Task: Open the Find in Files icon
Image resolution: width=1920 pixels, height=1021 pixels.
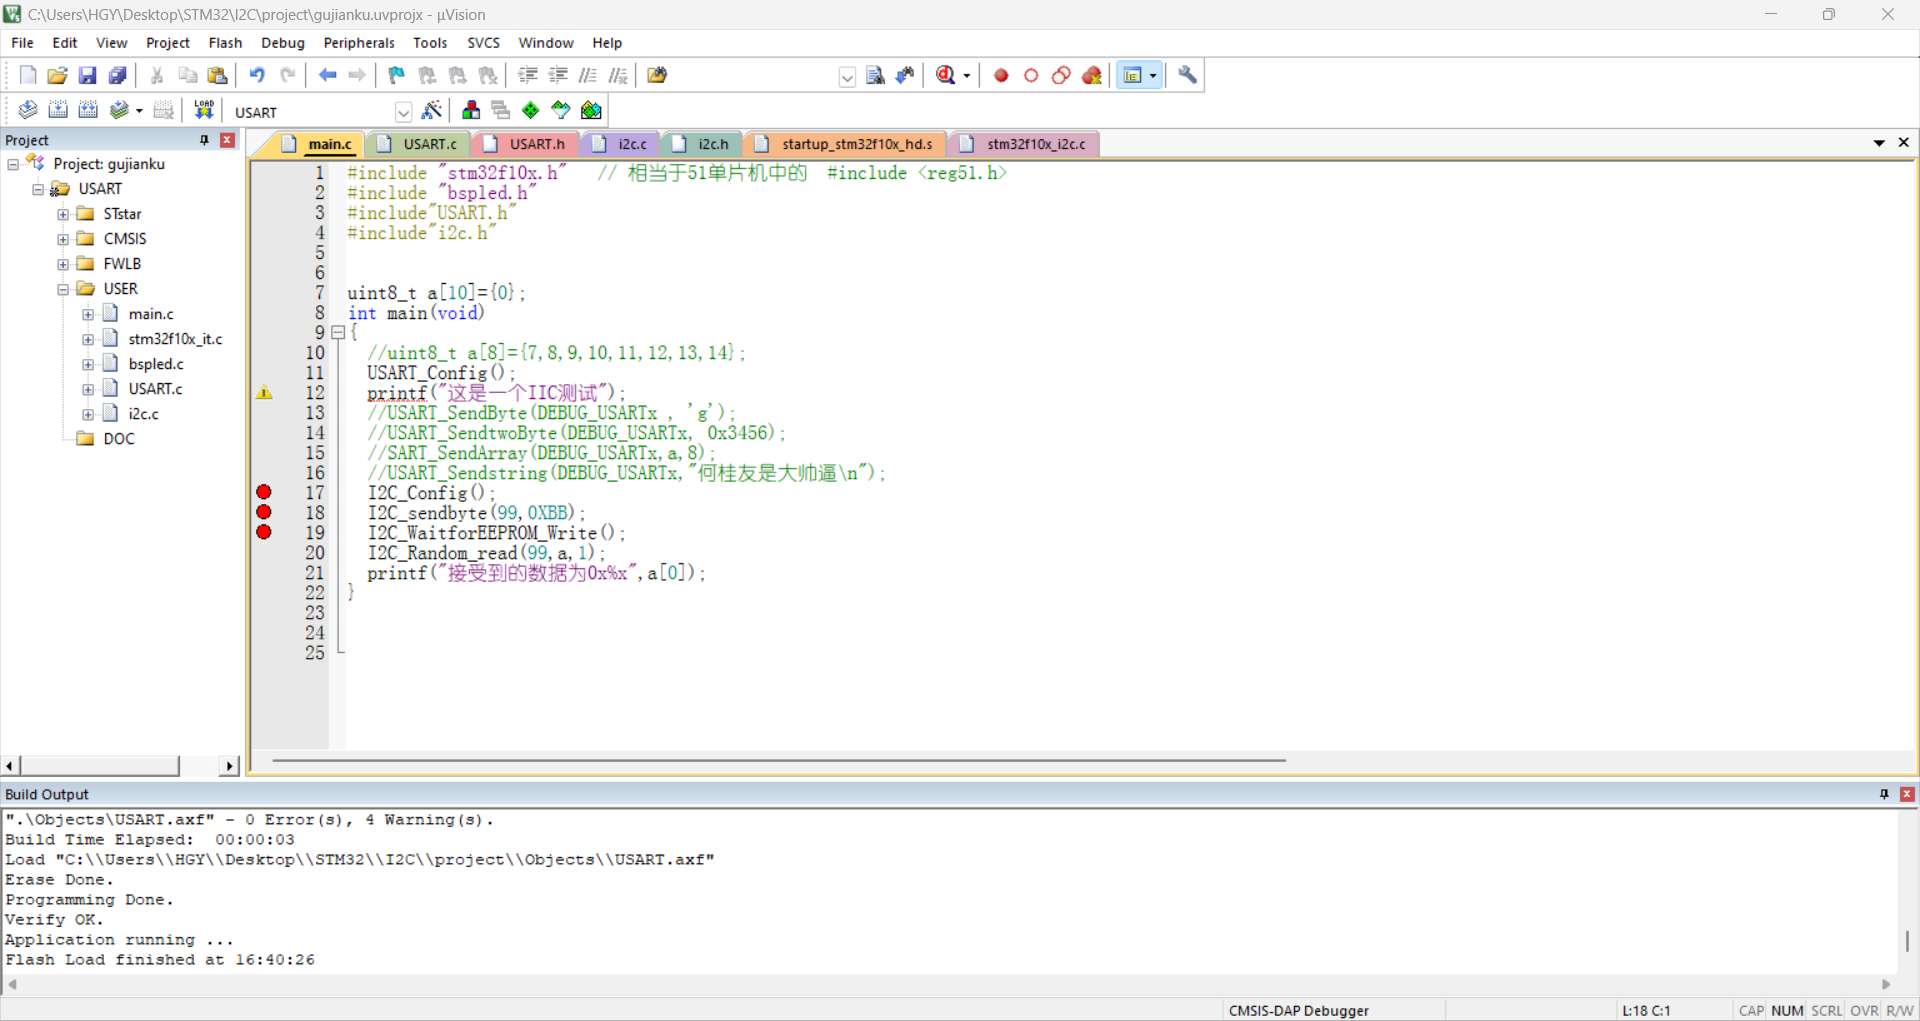Action: pos(657,75)
